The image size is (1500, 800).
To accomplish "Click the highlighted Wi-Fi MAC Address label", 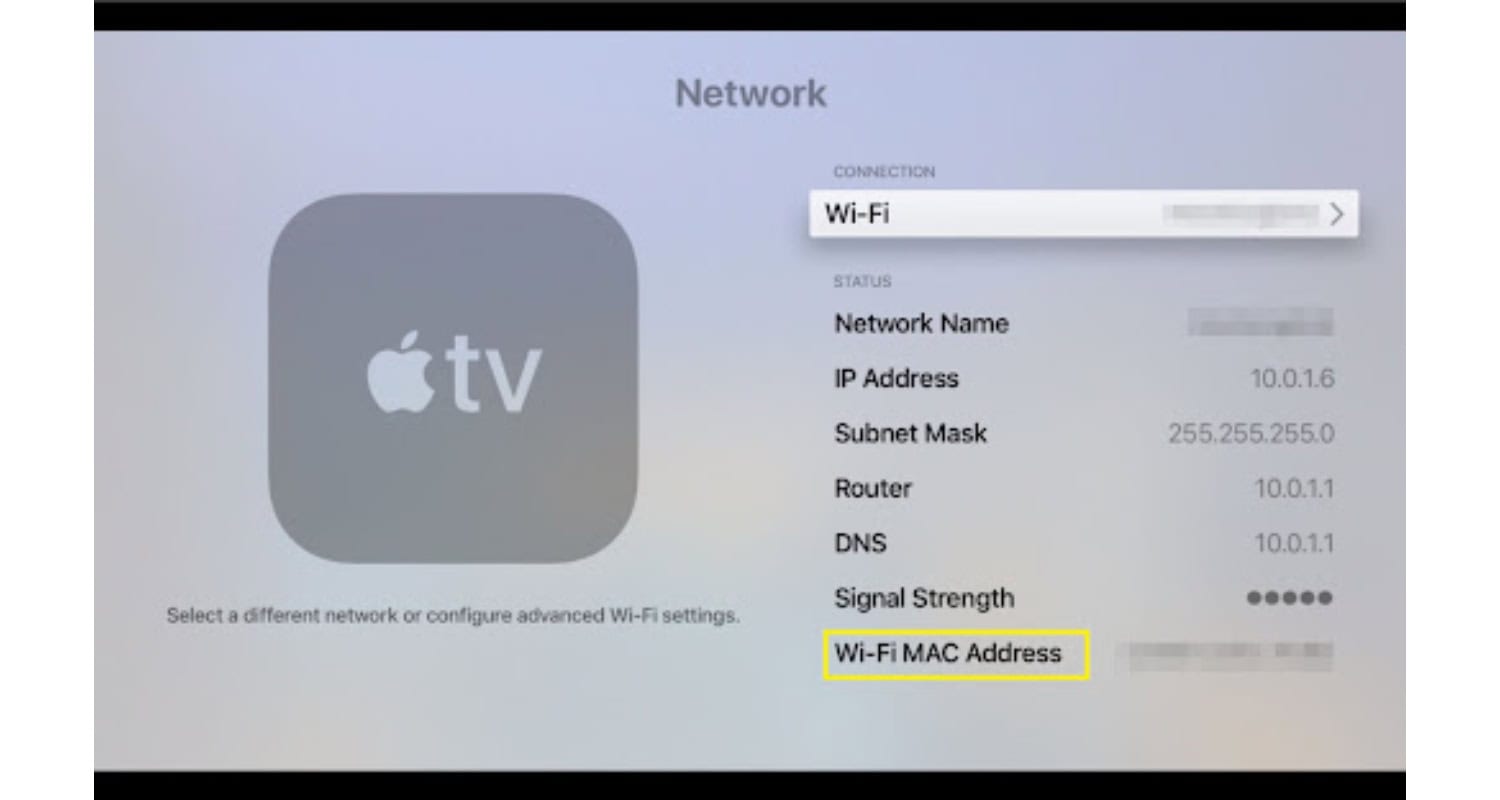I will 955,654.
